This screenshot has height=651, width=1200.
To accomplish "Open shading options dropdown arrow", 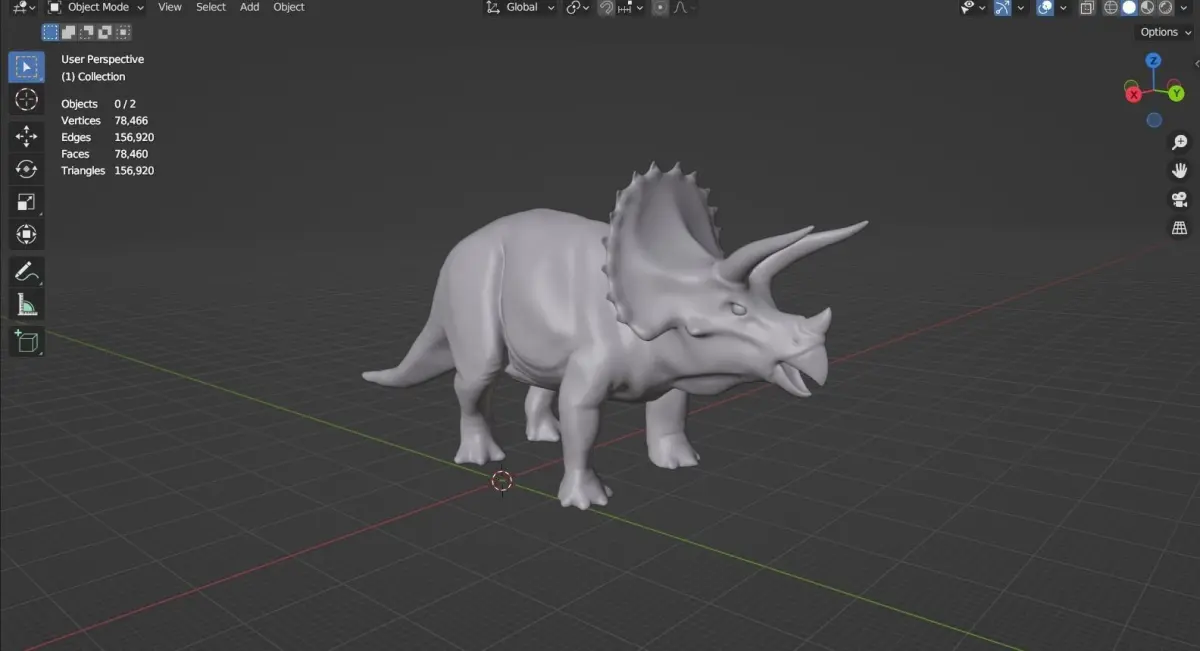I will [1184, 7].
